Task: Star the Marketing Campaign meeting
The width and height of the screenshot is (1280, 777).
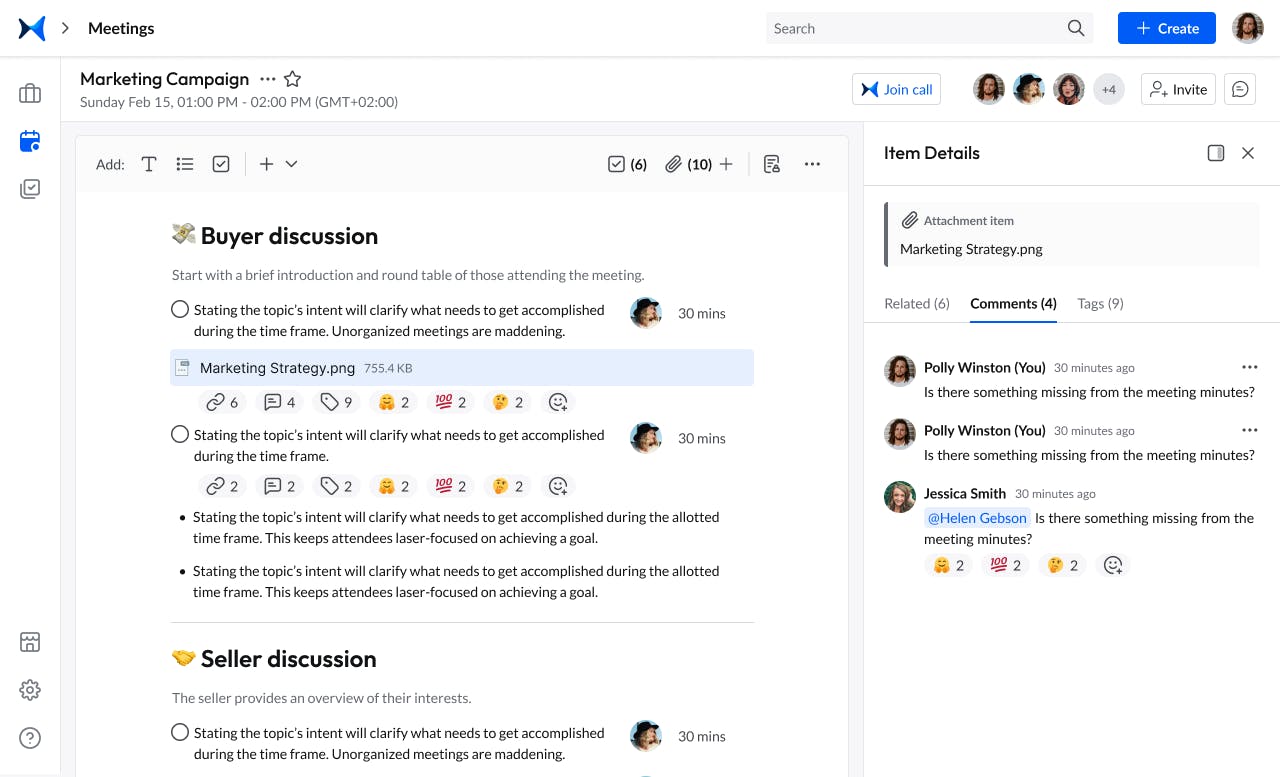Action: tap(292, 78)
